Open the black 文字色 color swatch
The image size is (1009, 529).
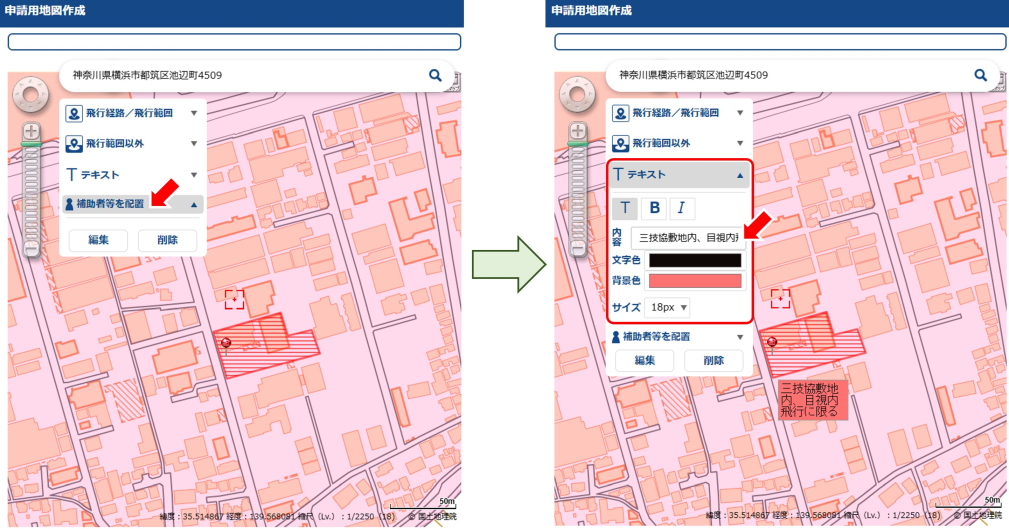(695, 260)
